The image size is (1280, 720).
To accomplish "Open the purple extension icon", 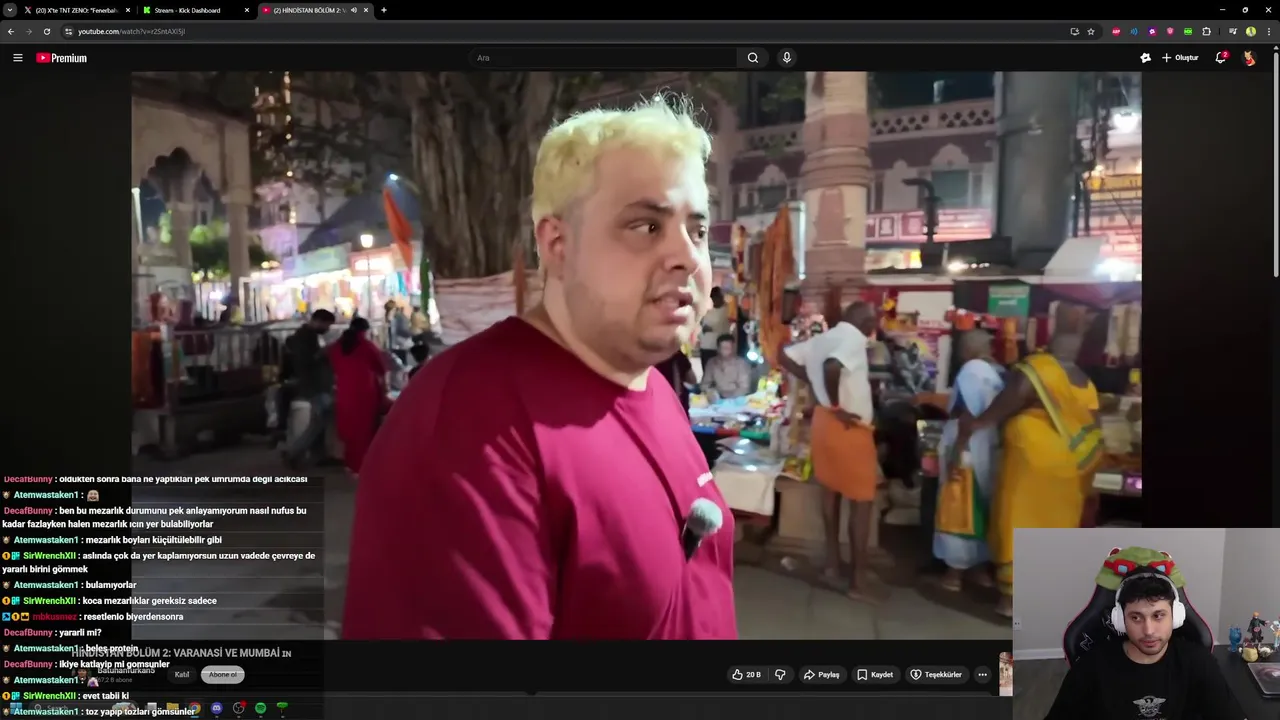I will pos(1152,31).
